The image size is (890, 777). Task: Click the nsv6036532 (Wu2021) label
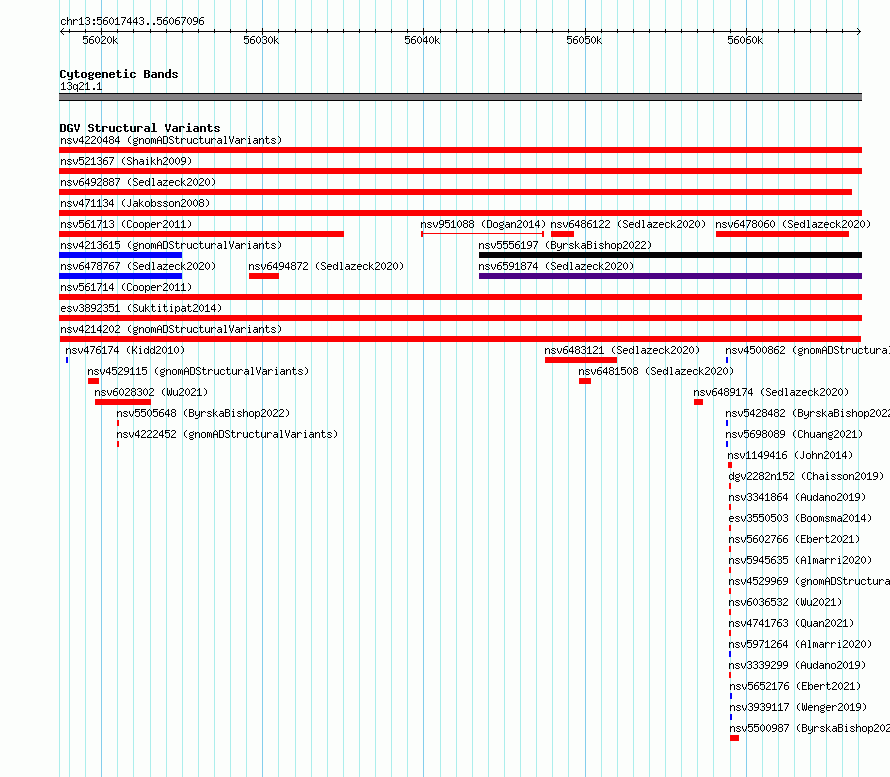(x=786, y=602)
